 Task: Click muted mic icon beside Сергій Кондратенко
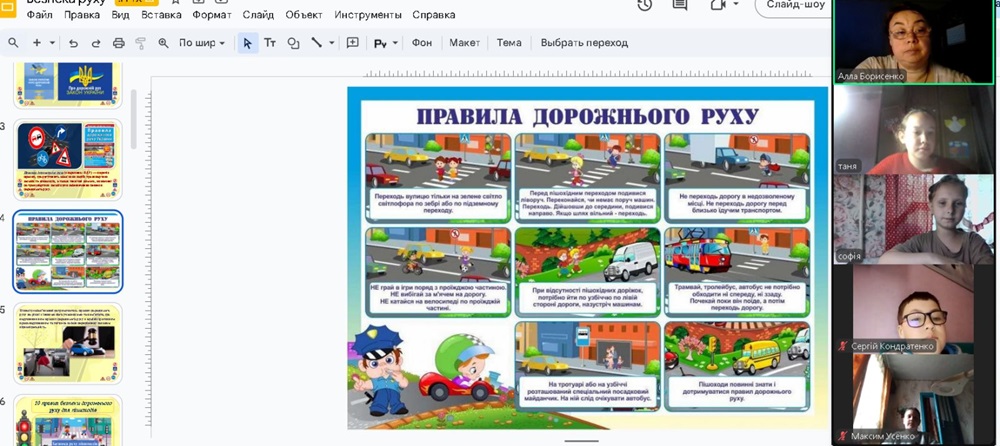point(843,346)
